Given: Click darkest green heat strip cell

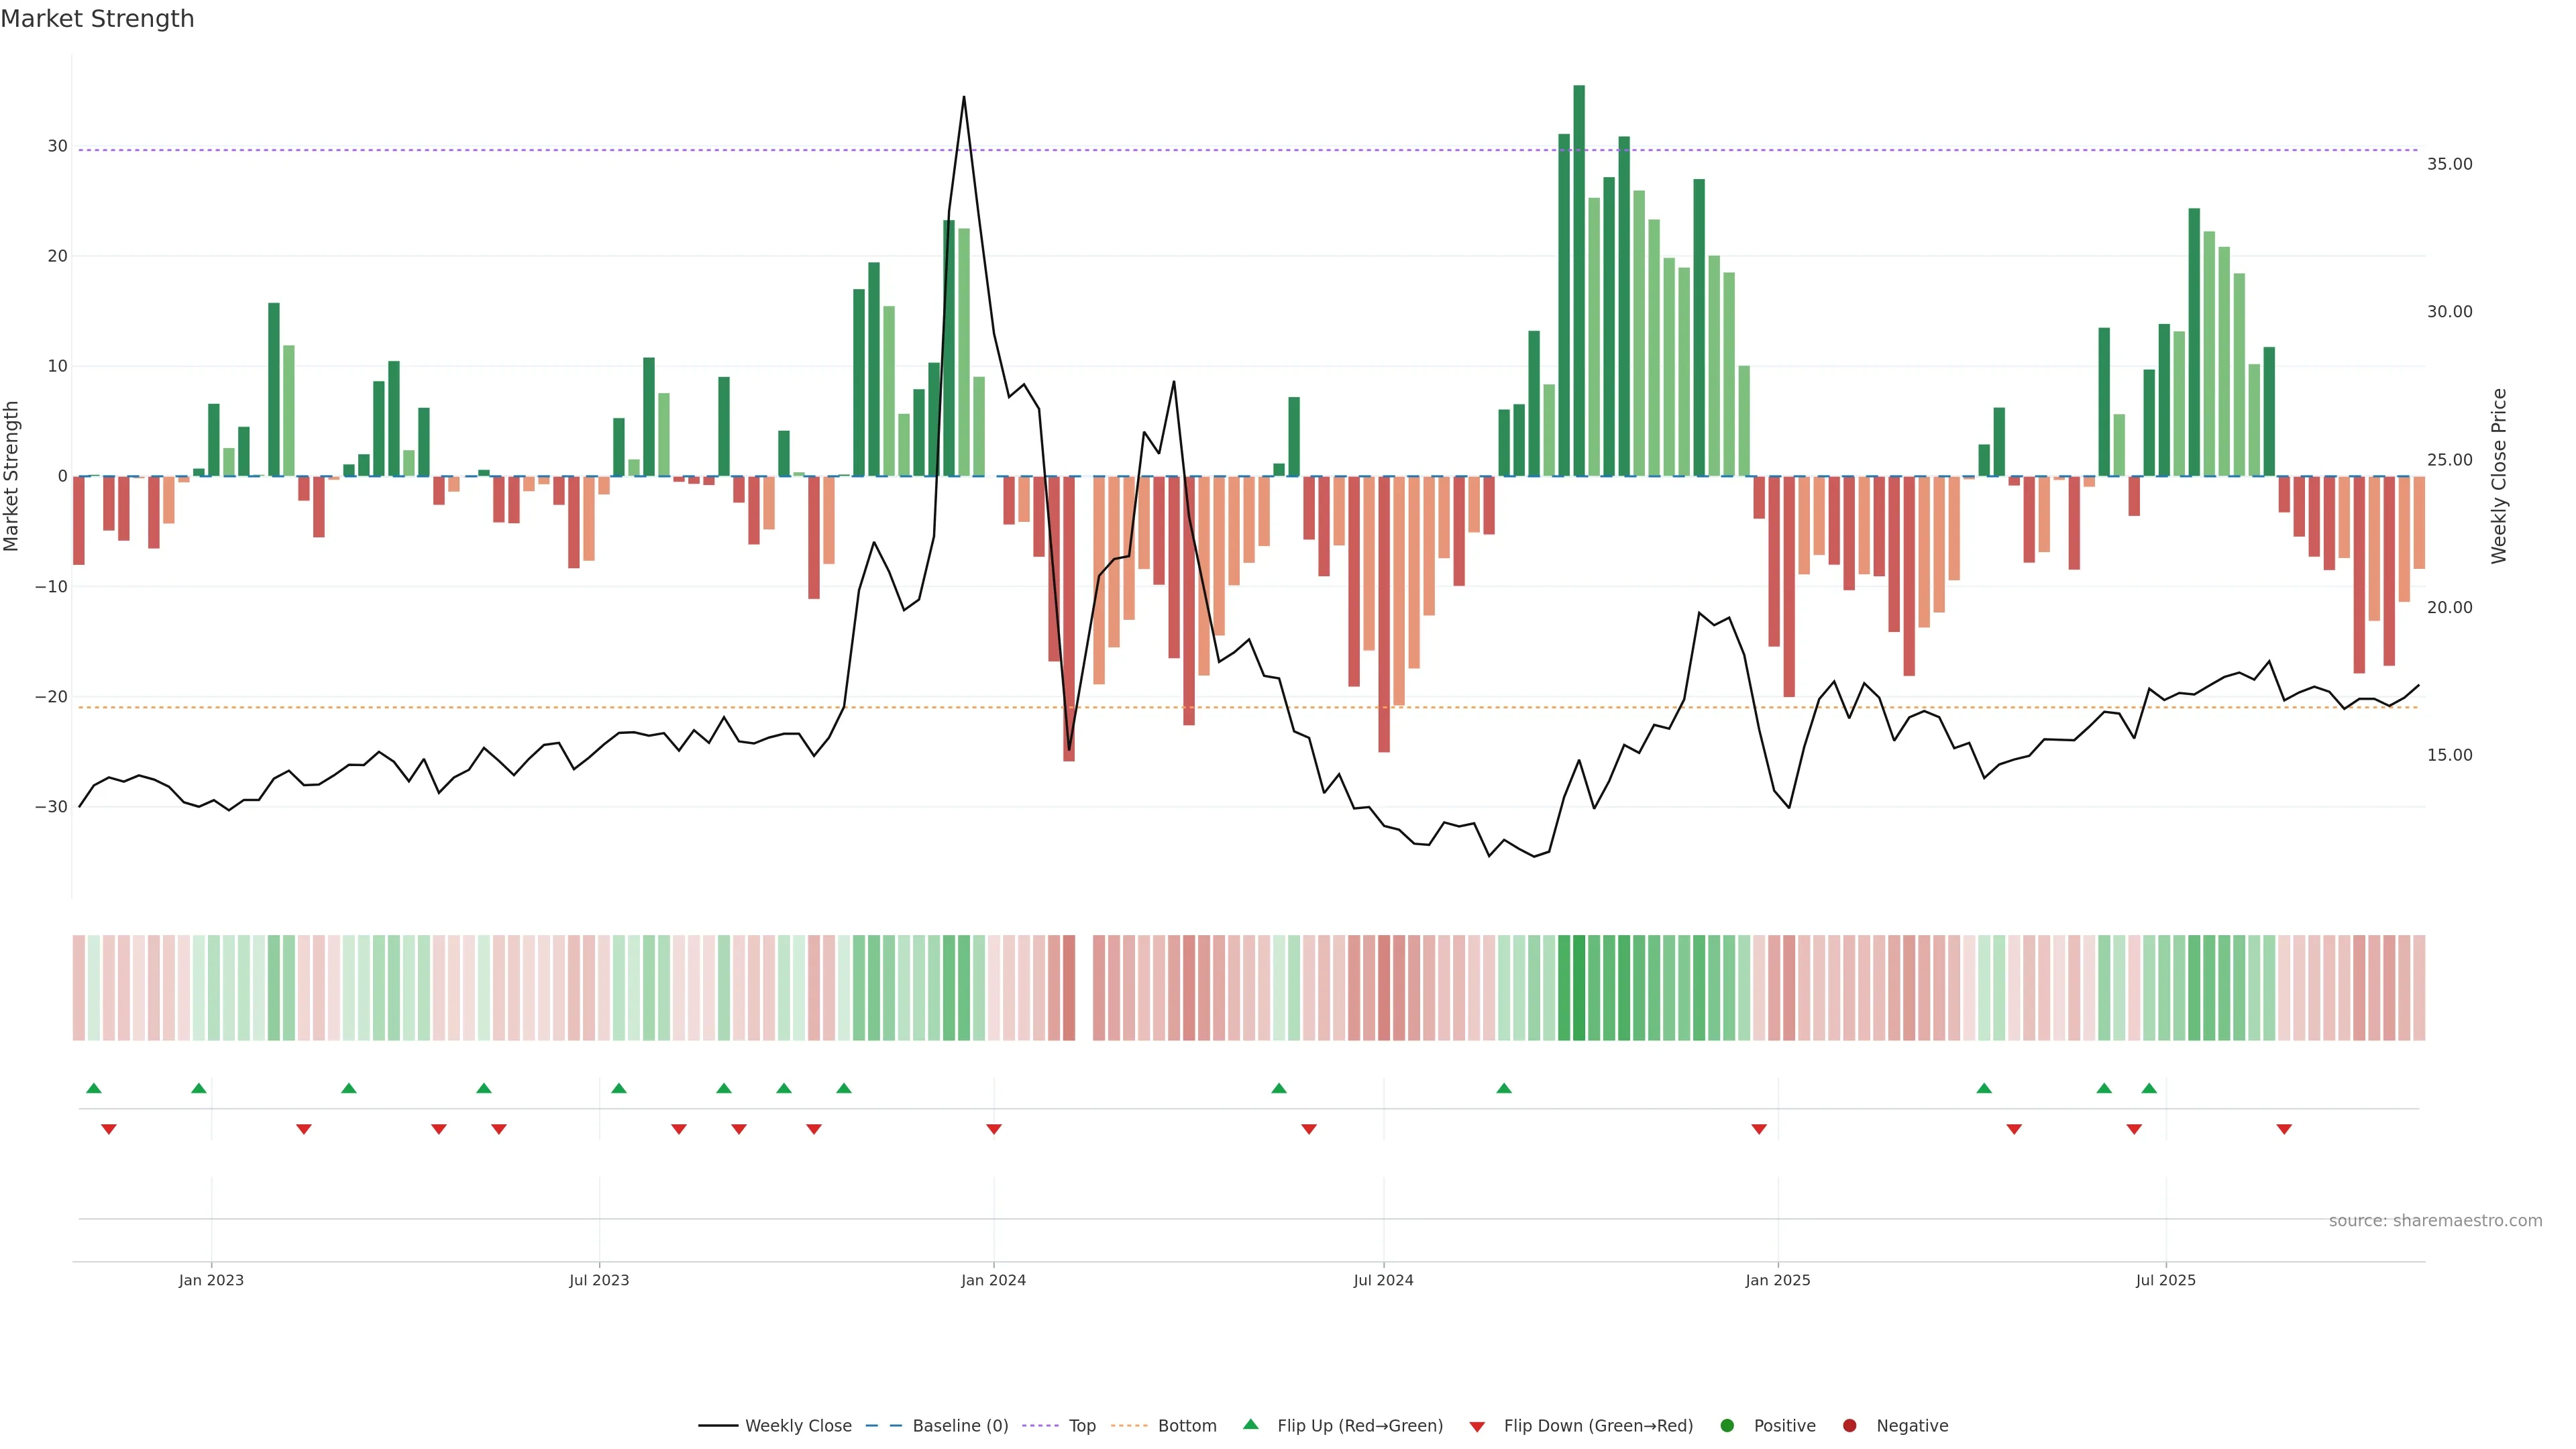Looking at the screenshot, I should [1579, 987].
